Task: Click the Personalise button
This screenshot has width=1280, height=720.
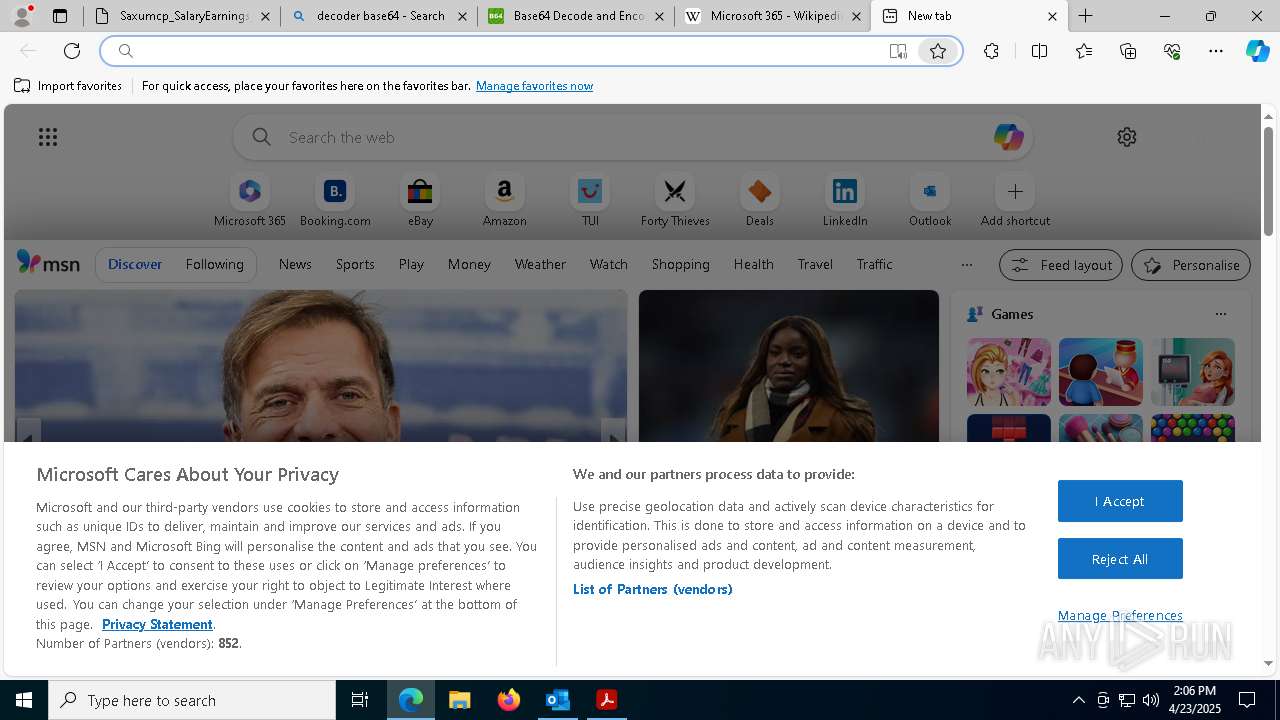Action: tap(1191, 265)
